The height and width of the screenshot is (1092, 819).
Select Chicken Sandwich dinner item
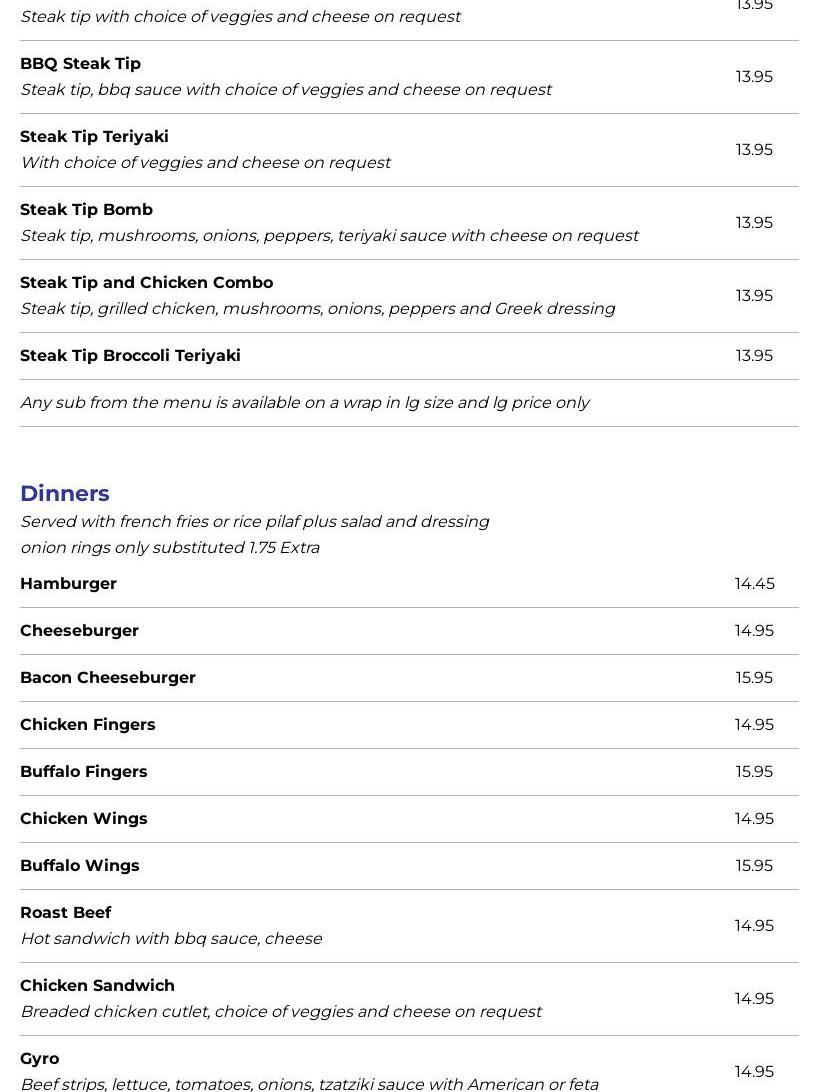[x=97, y=986]
